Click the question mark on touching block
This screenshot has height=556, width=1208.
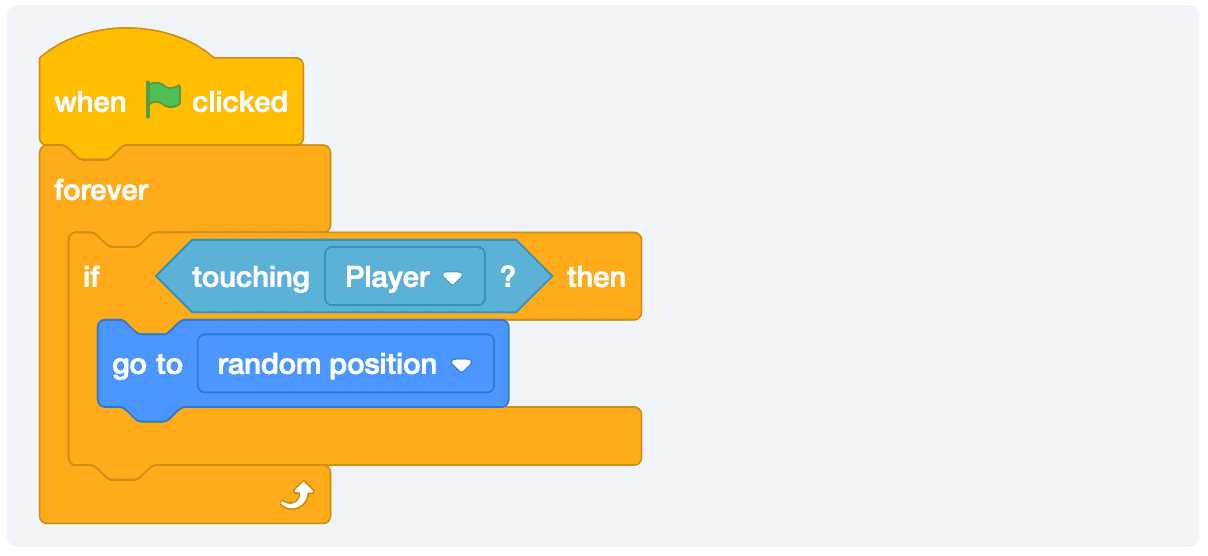(x=509, y=277)
